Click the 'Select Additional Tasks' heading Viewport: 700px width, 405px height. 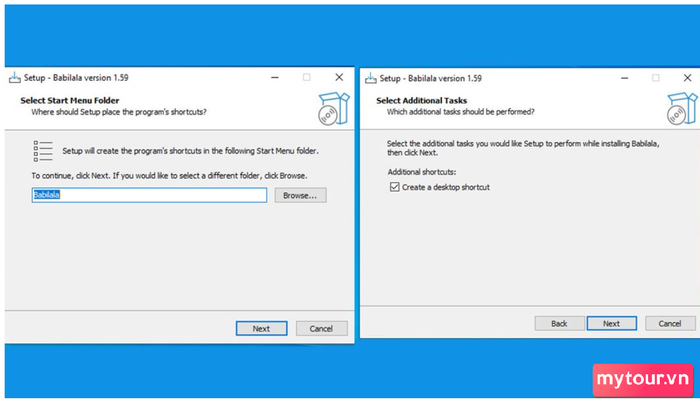[421, 100]
